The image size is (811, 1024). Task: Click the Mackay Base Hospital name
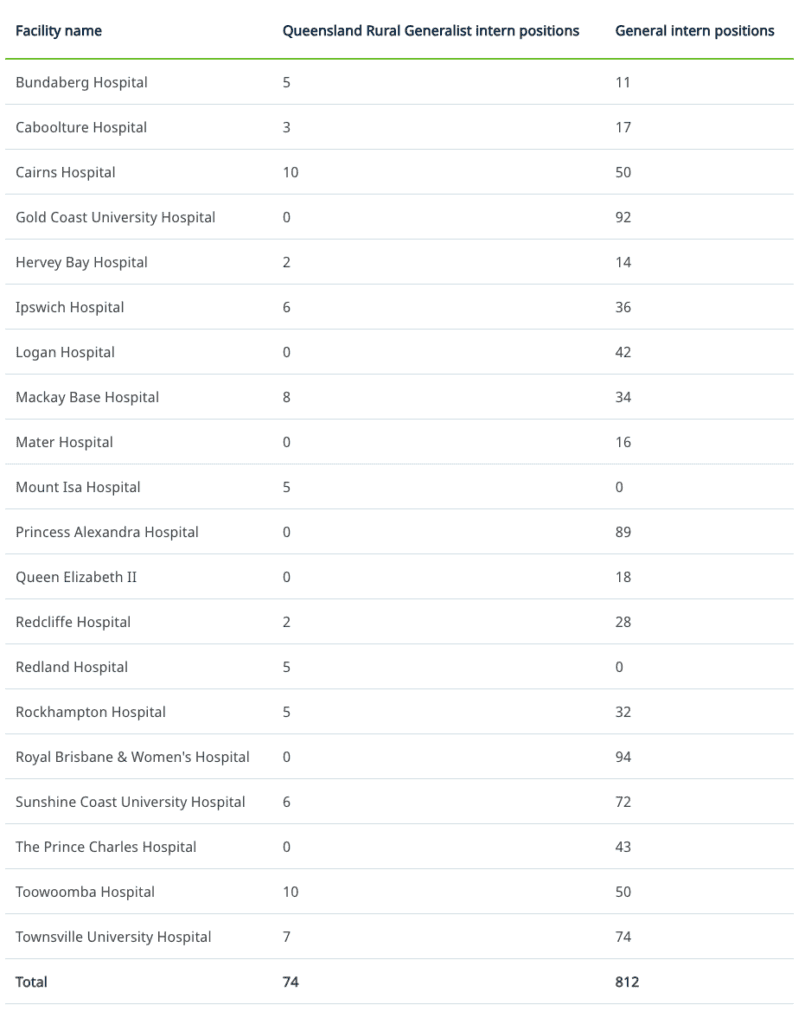(x=87, y=397)
